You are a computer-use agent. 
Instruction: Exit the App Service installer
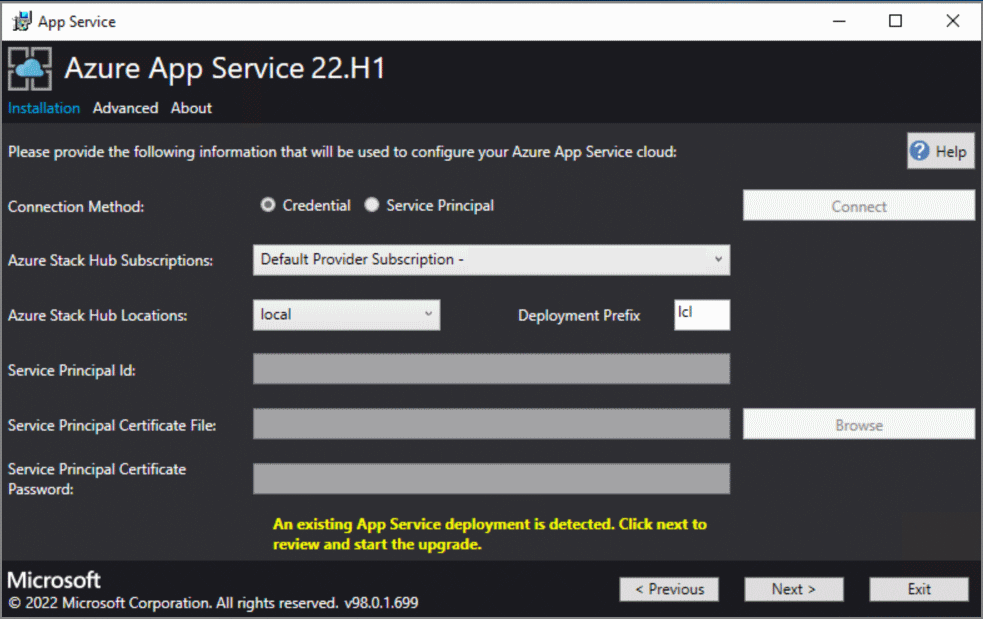[918, 589]
